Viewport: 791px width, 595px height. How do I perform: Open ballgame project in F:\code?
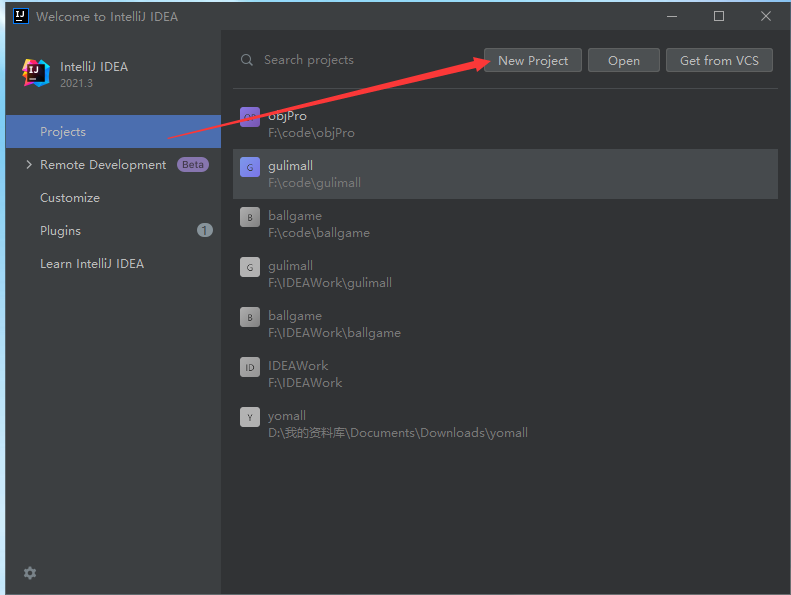coord(505,224)
